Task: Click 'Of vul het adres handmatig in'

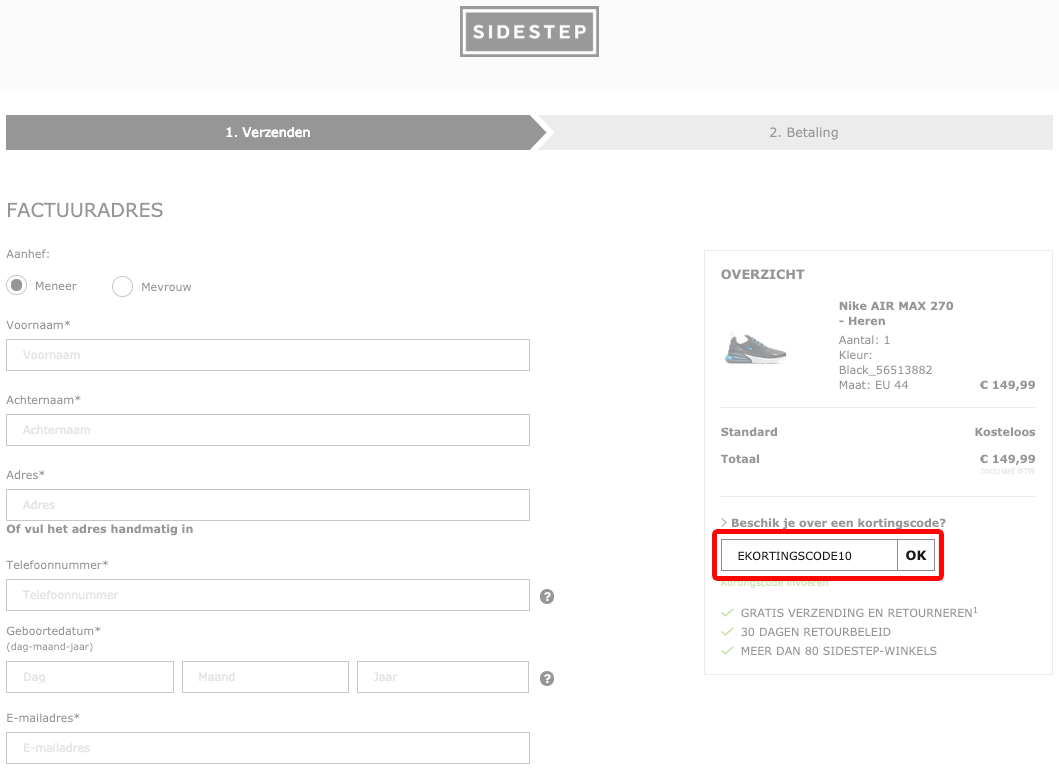Action: point(100,529)
